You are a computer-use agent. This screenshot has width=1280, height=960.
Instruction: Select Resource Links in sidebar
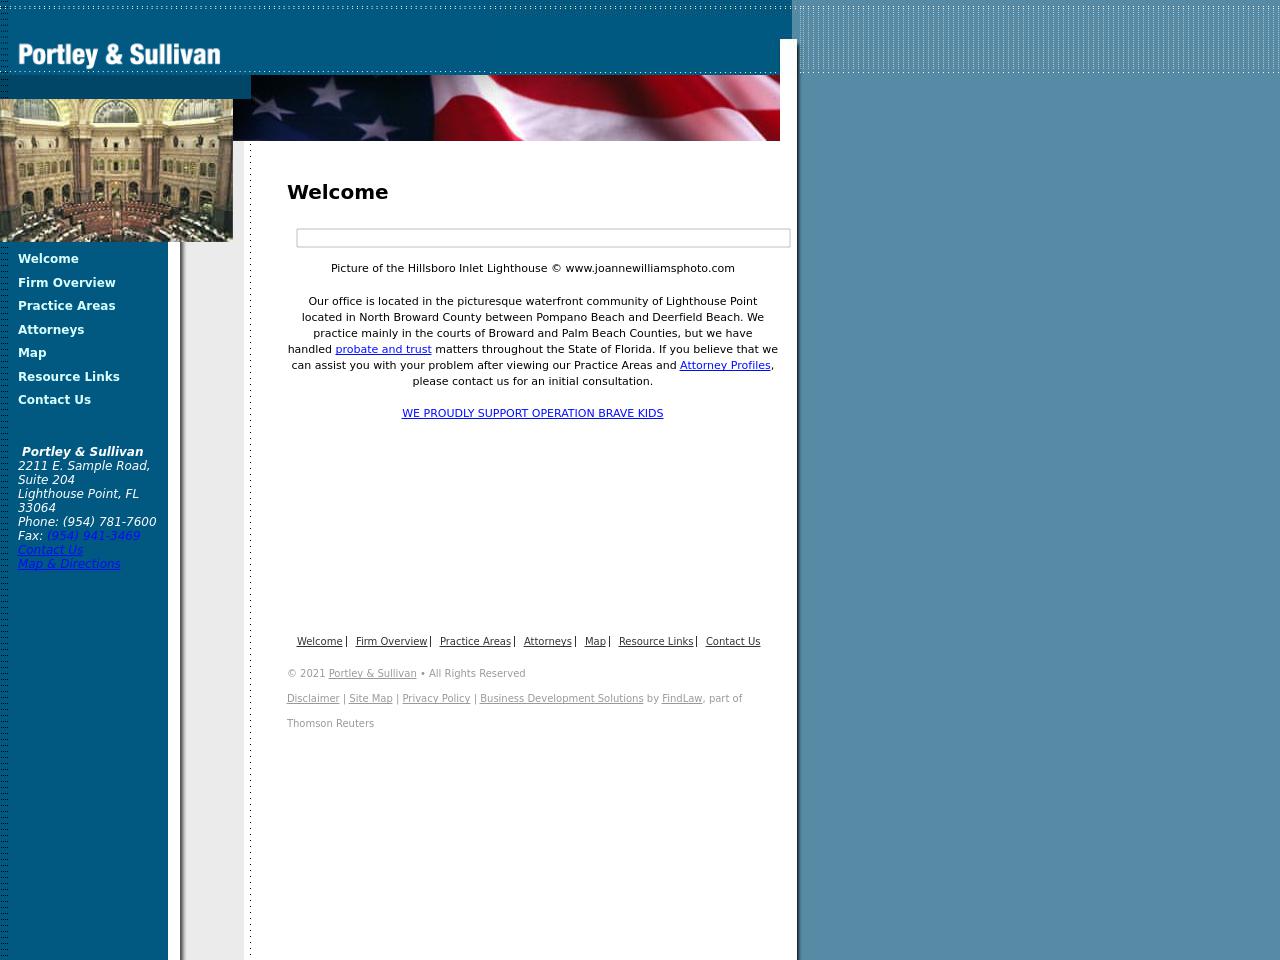[69, 377]
